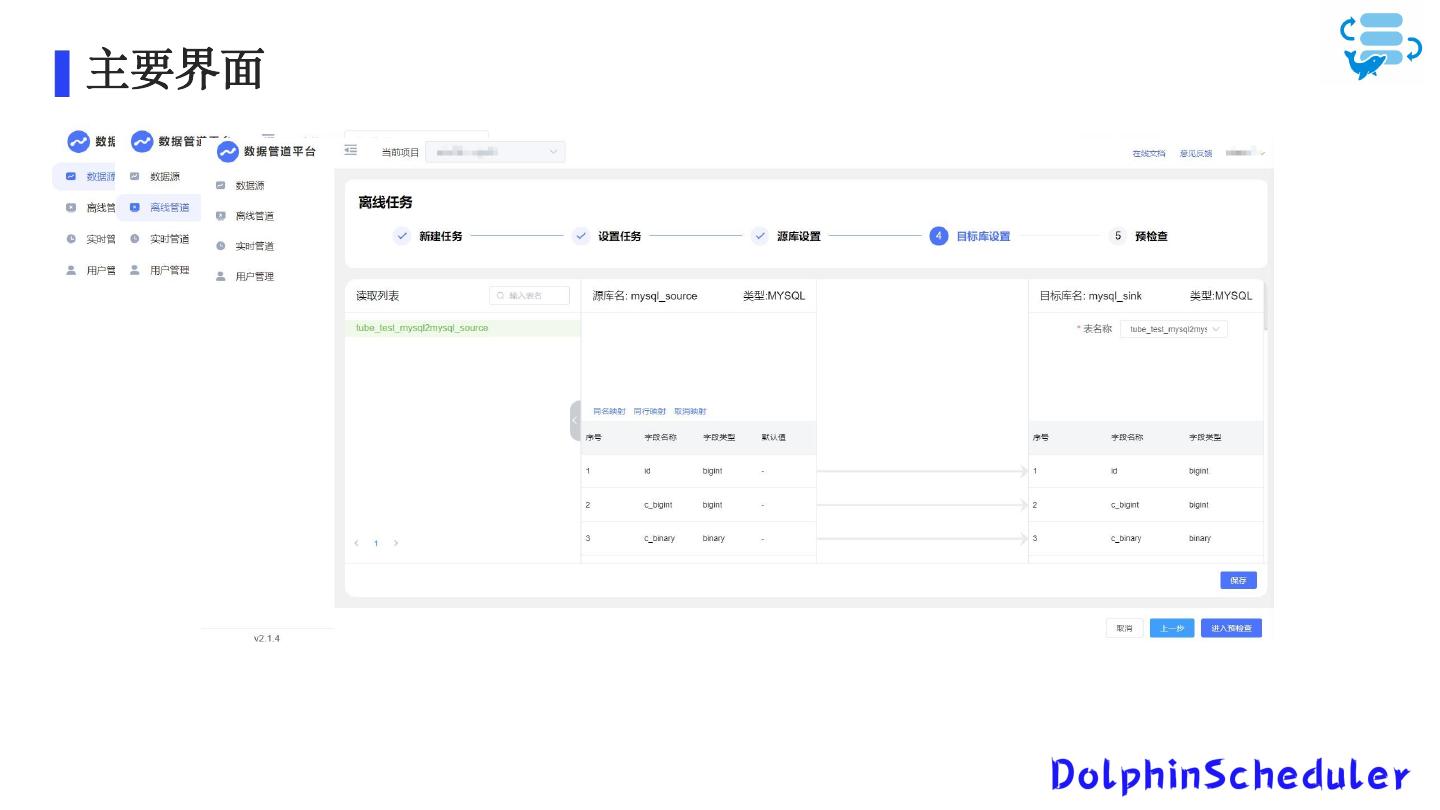Click 用户管理 person icon under the full 数据管道平台 title
The width and height of the screenshot is (1440, 810).
(221, 276)
